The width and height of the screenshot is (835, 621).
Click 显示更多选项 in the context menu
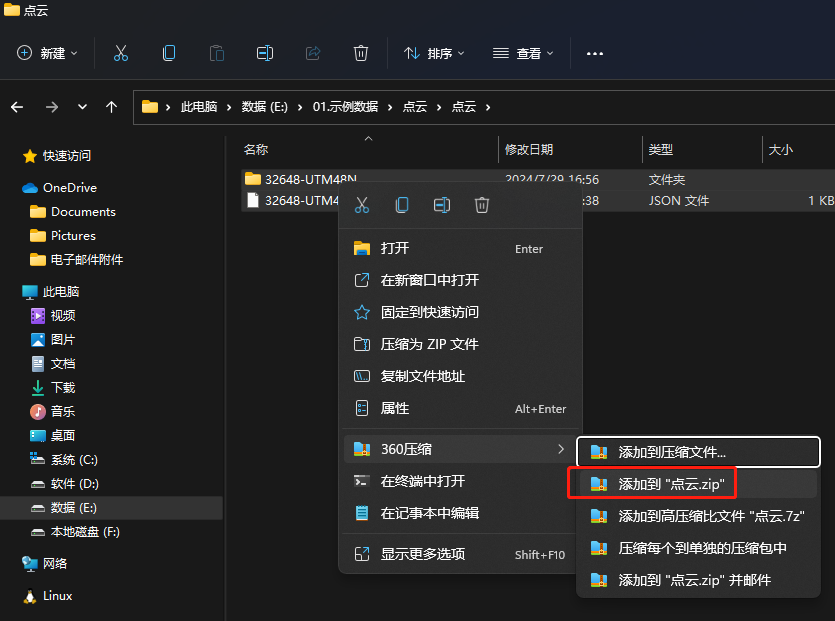422,554
